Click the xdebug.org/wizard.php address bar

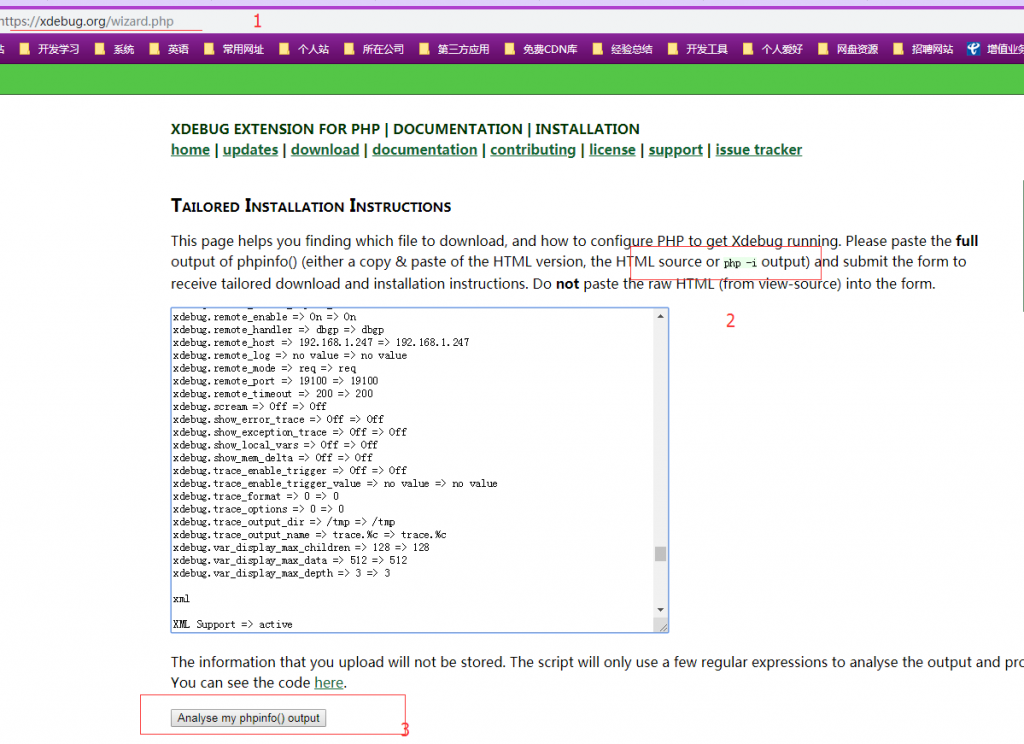tap(87, 21)
